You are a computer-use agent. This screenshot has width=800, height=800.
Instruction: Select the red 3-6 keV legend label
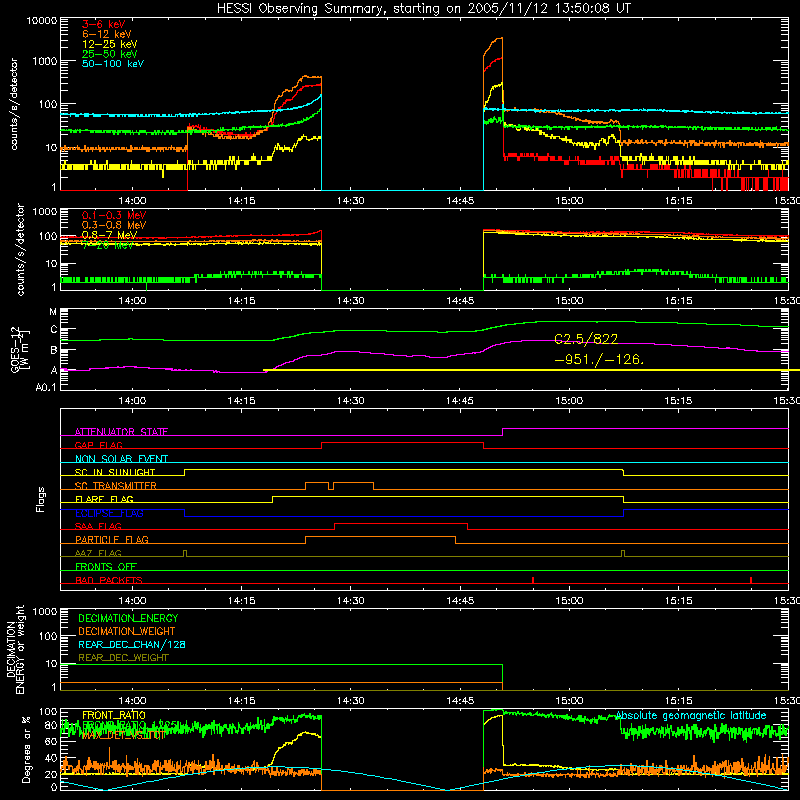104,24
